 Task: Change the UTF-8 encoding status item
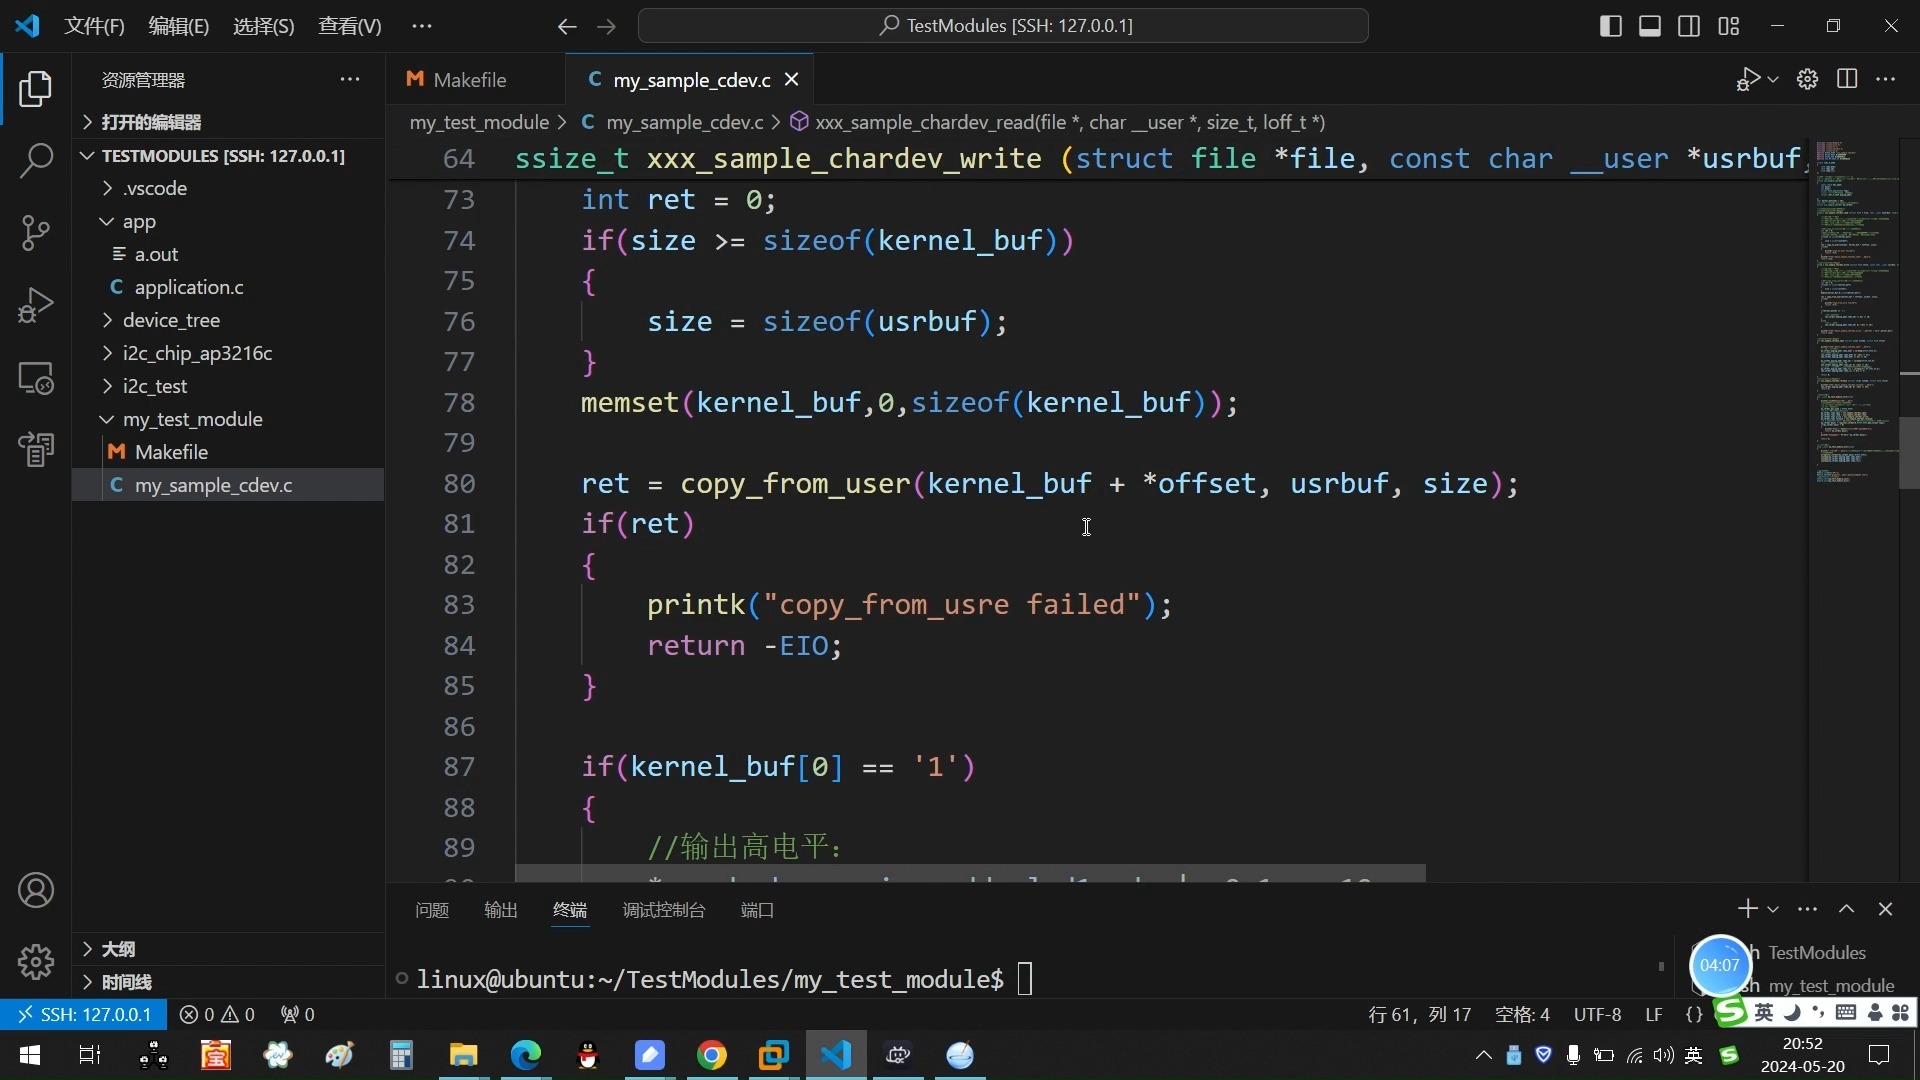(x=1597, y=1014)
